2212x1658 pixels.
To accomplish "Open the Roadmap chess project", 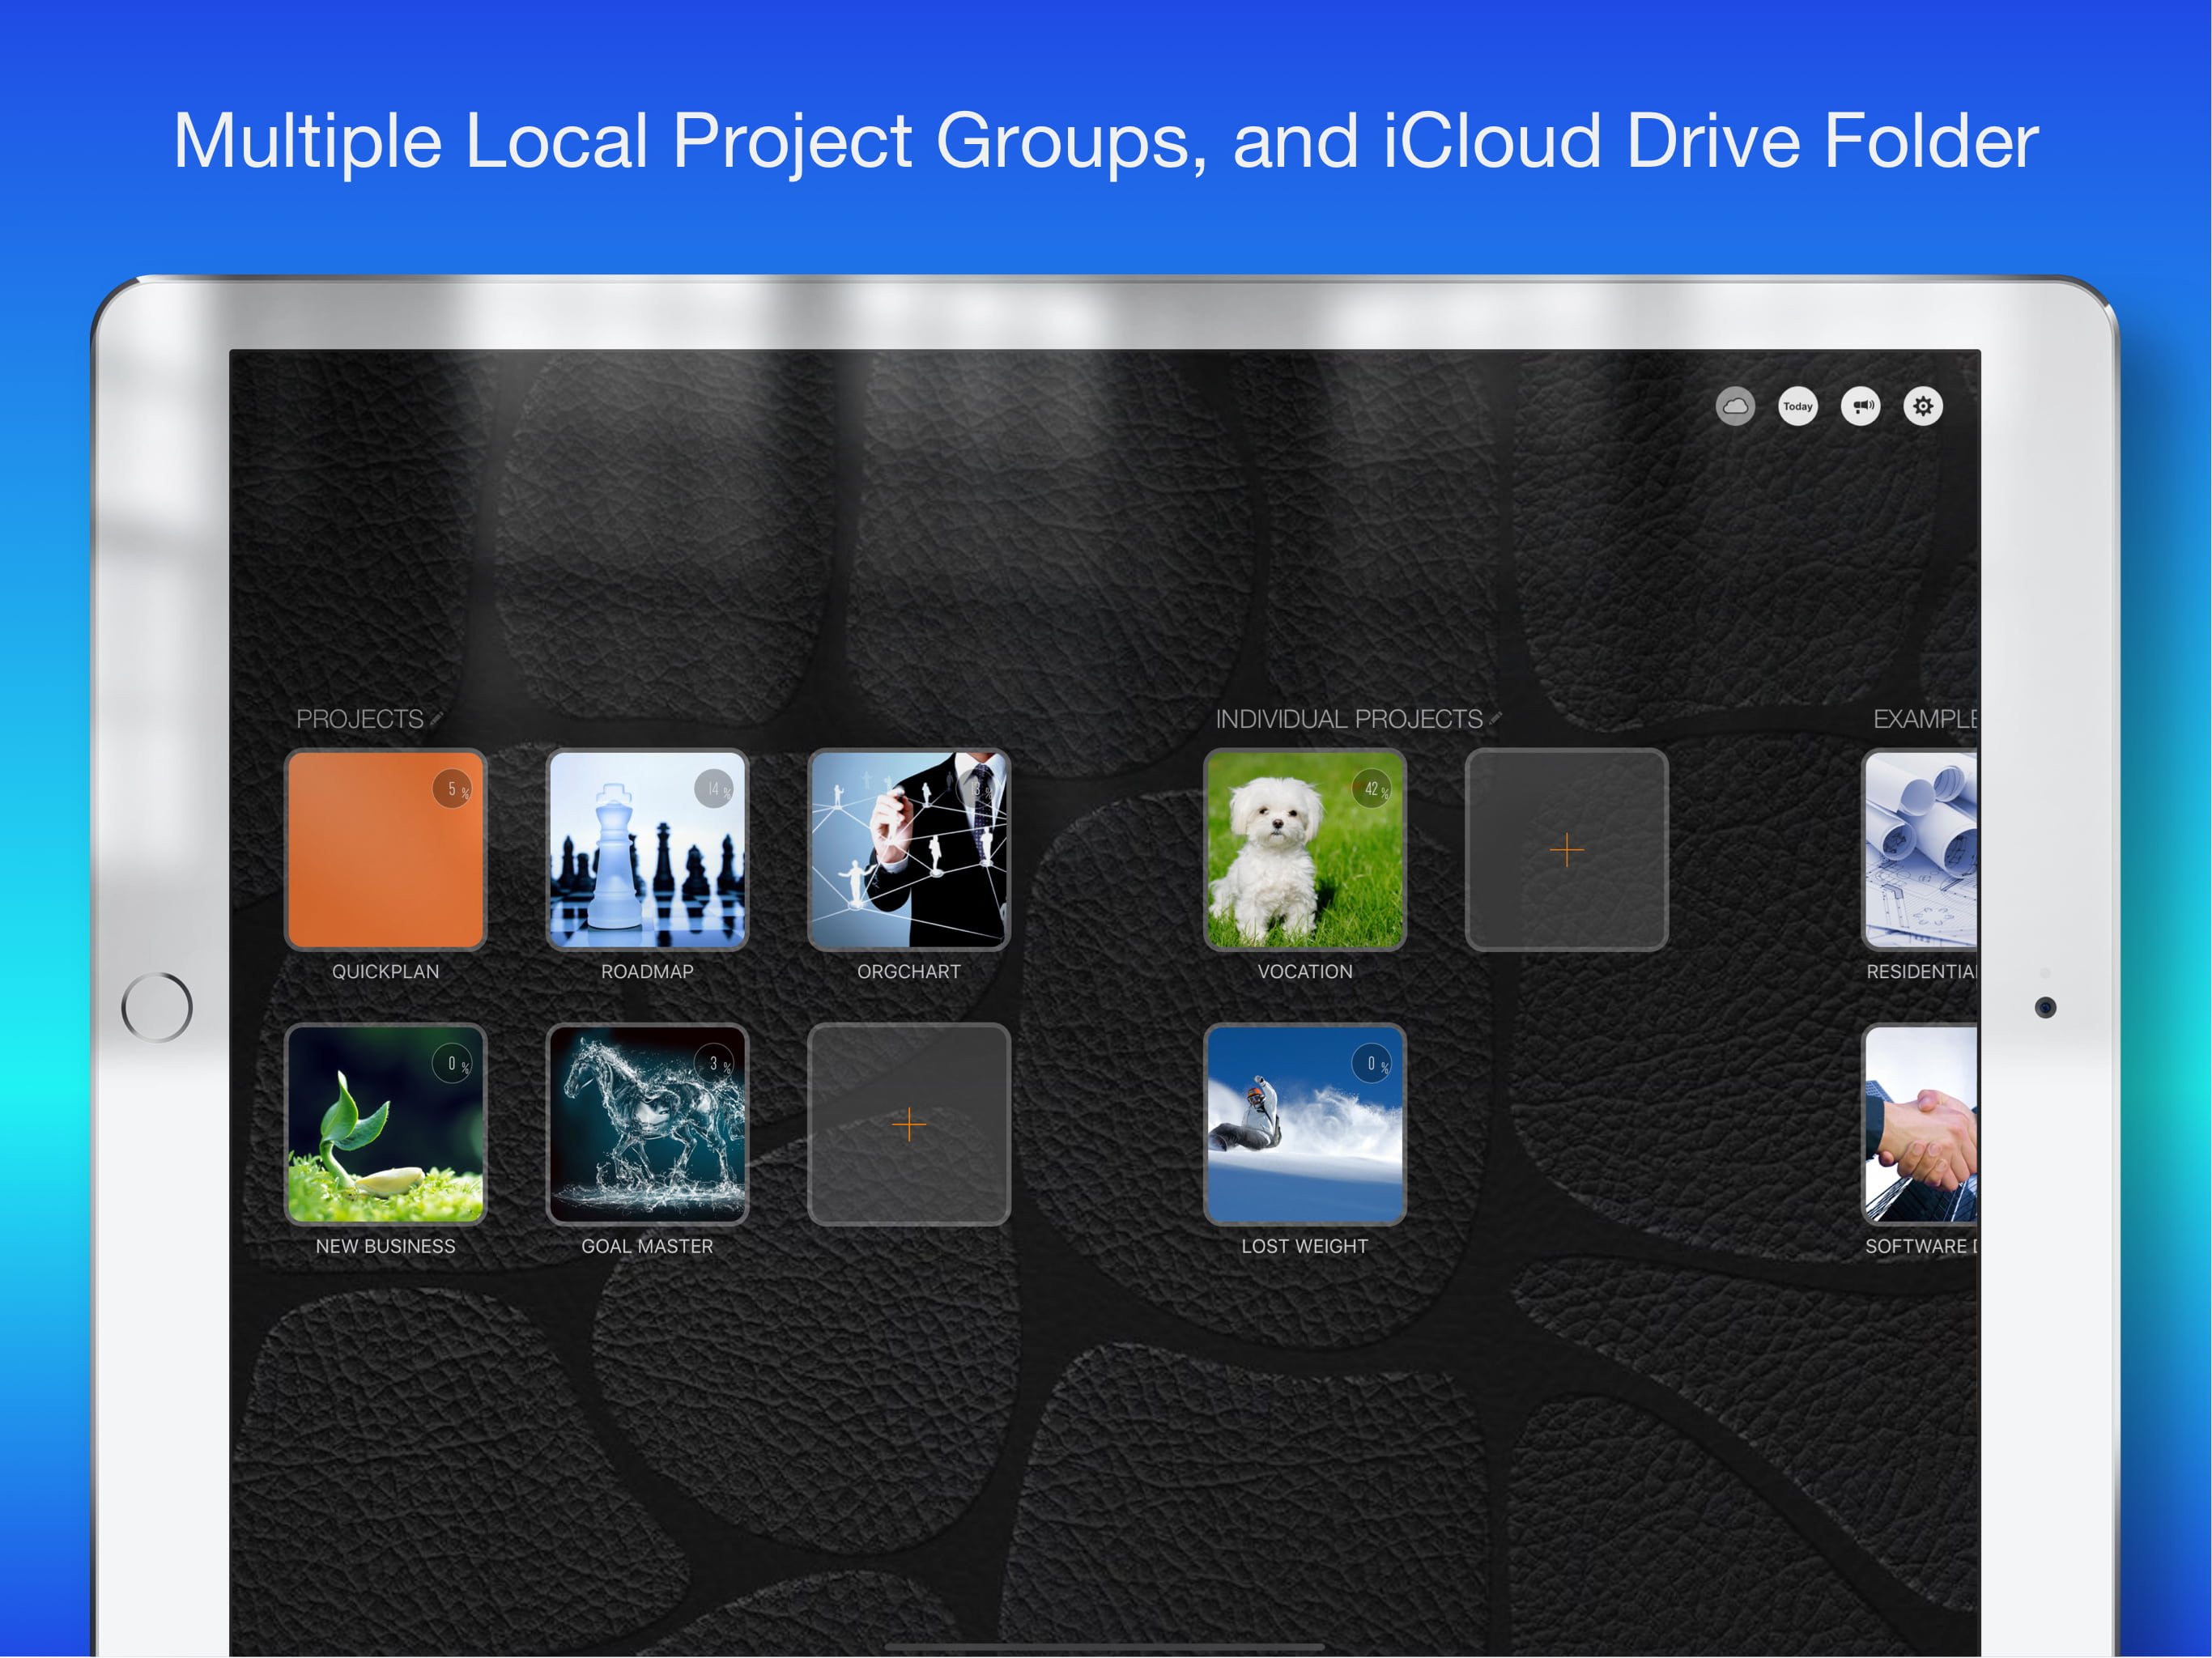I will point(647,850).
